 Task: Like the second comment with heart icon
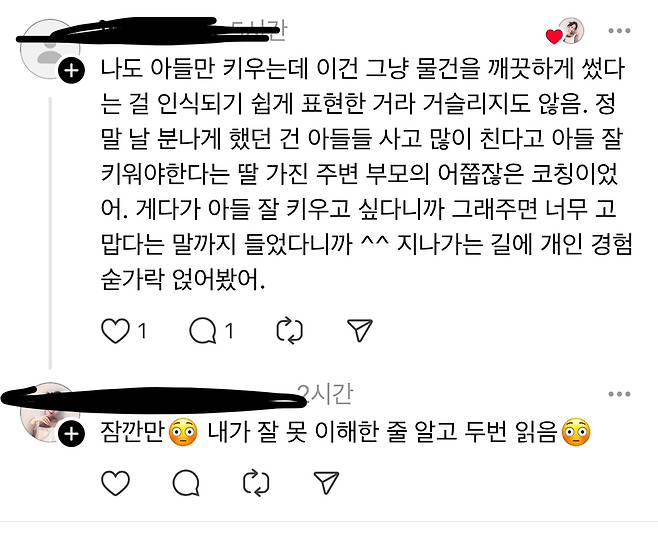pos(115,483)
